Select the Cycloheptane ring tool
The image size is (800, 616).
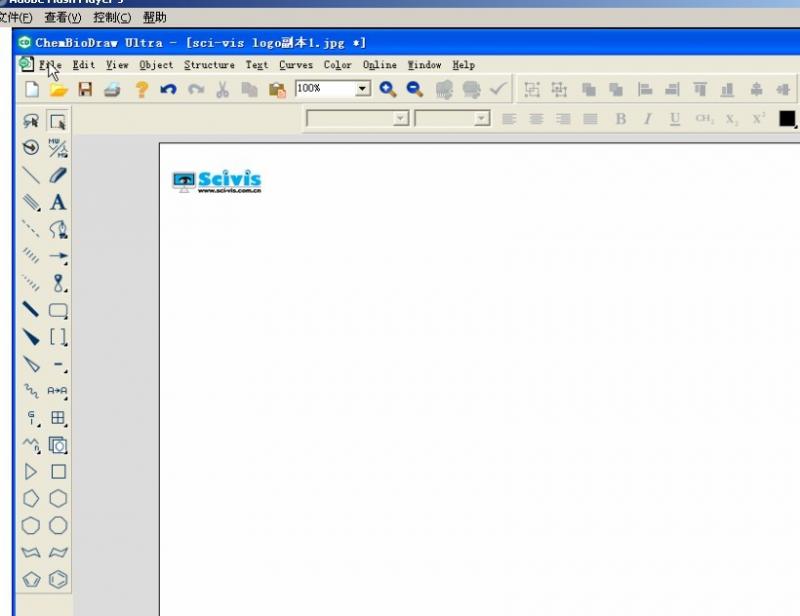pos(31,526)
